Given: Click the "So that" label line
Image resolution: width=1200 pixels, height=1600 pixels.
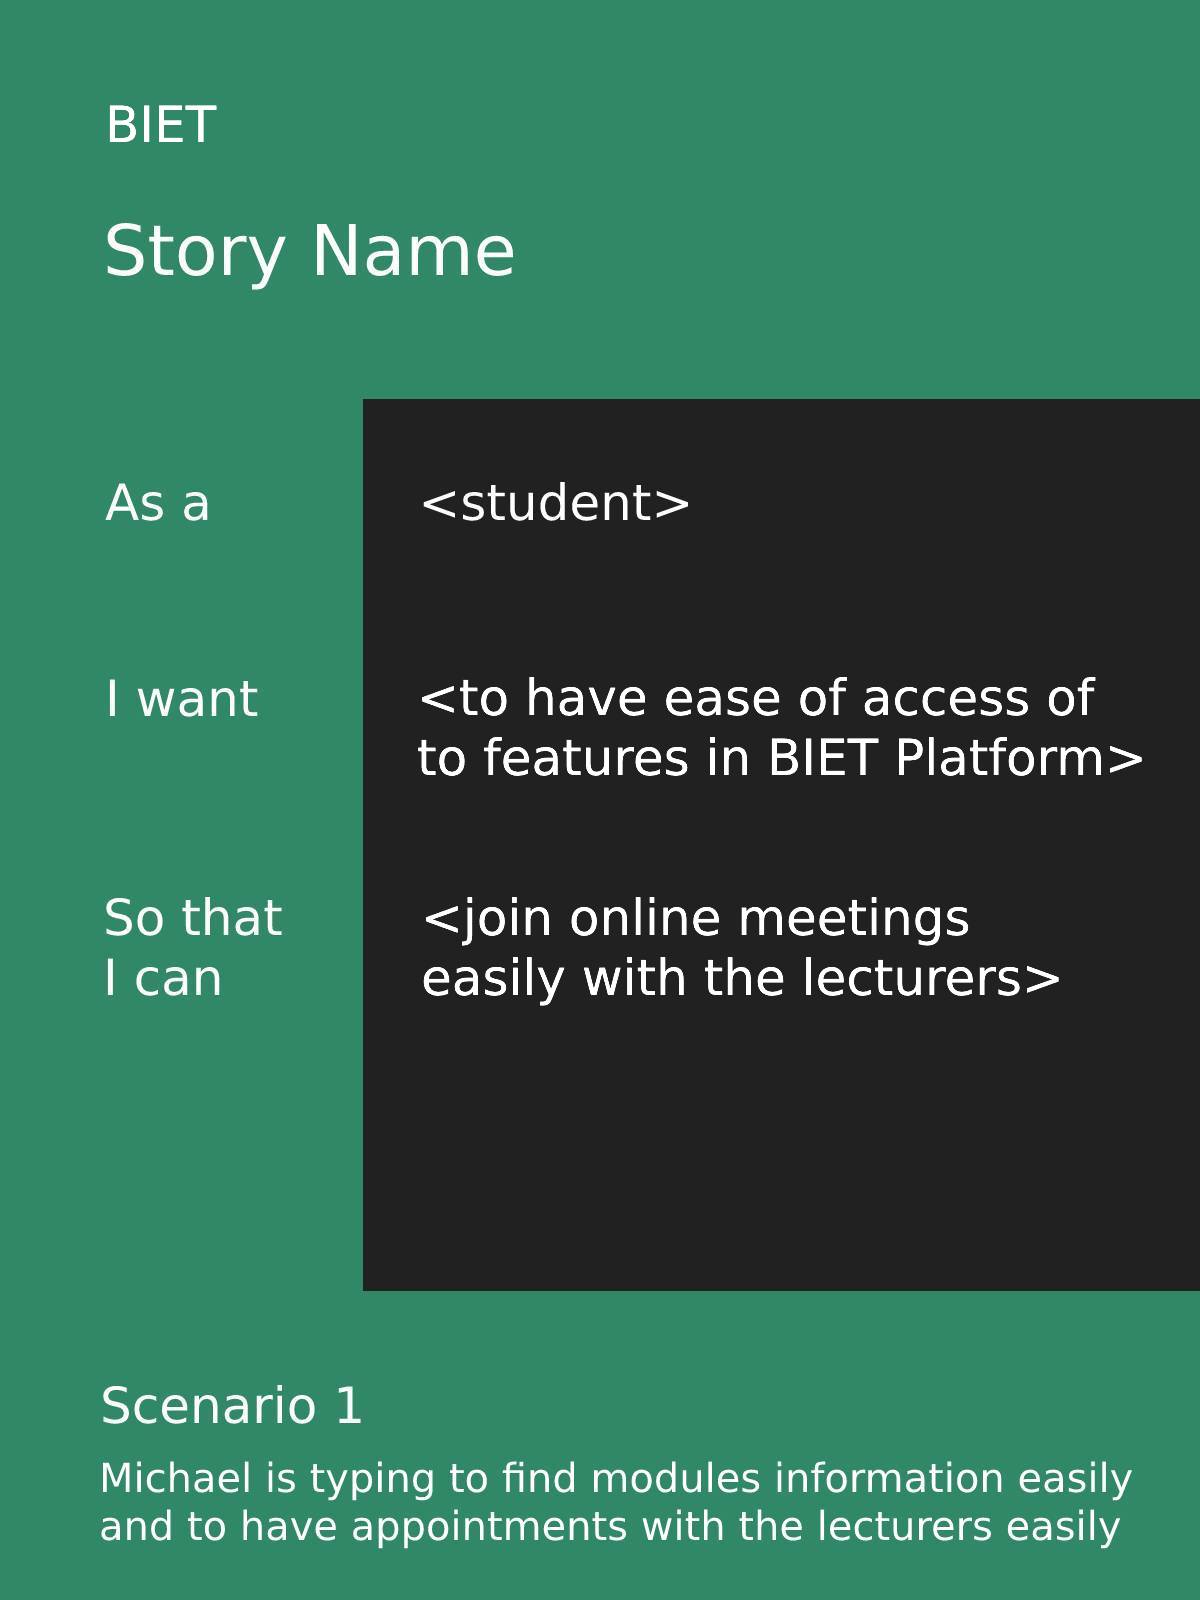Looking at the screenshot, I should coord(194,918).
